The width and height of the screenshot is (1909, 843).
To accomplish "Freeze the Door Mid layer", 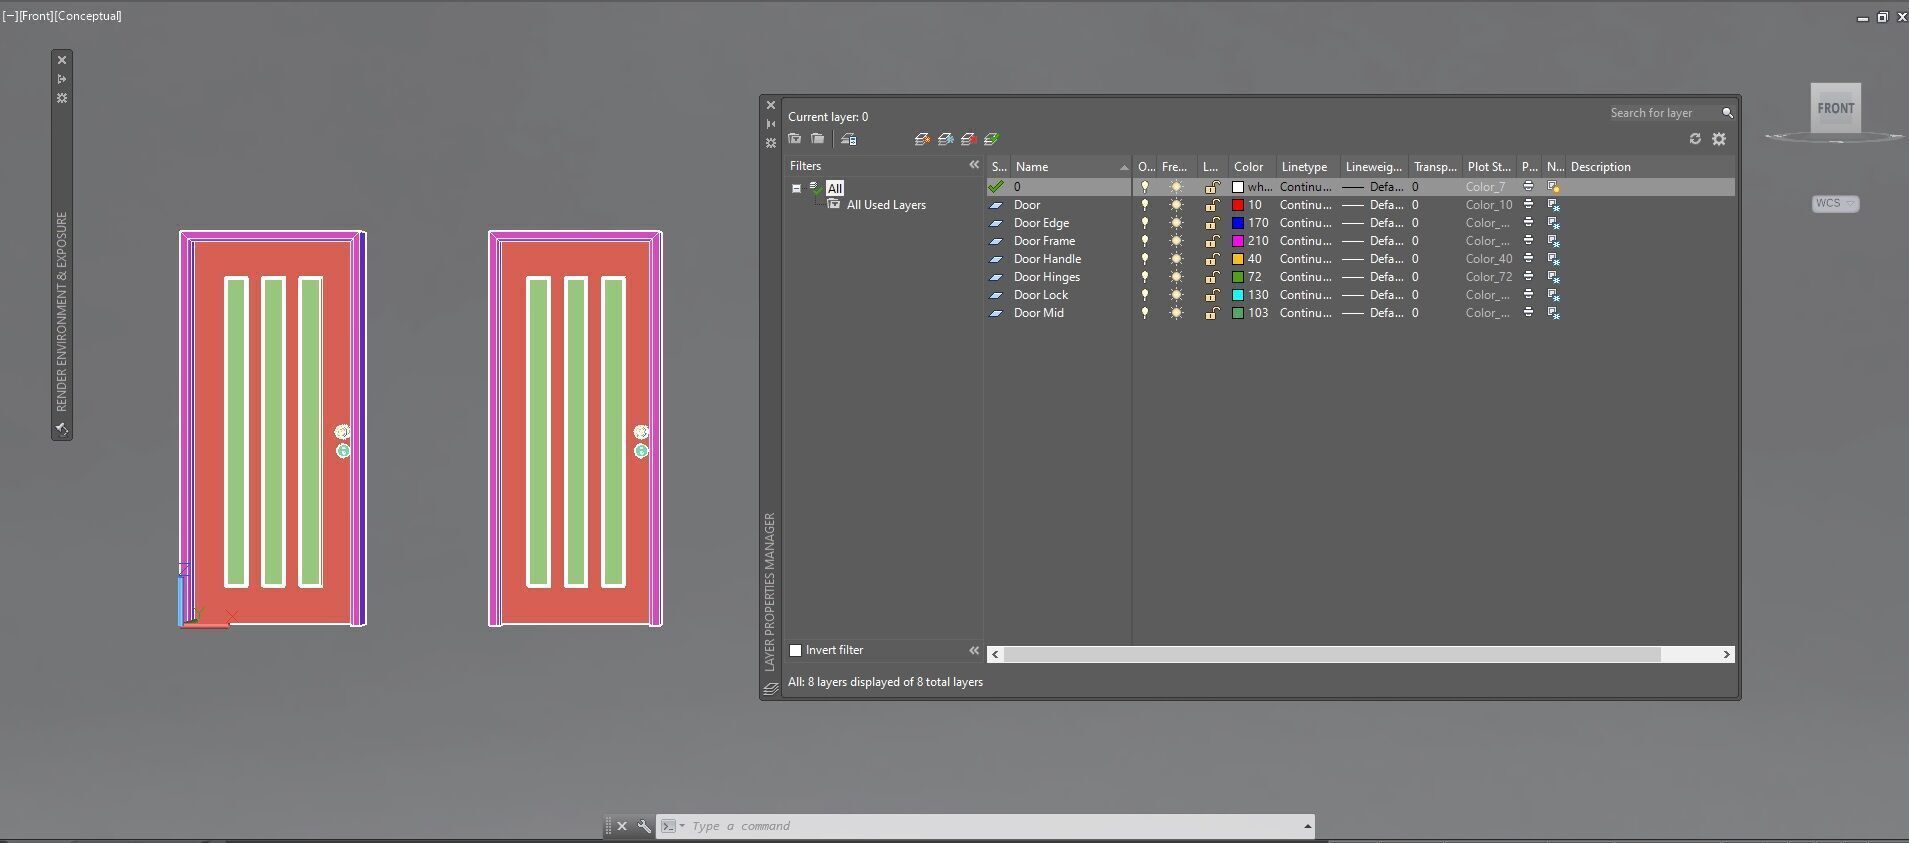I will coord(1176,313).
